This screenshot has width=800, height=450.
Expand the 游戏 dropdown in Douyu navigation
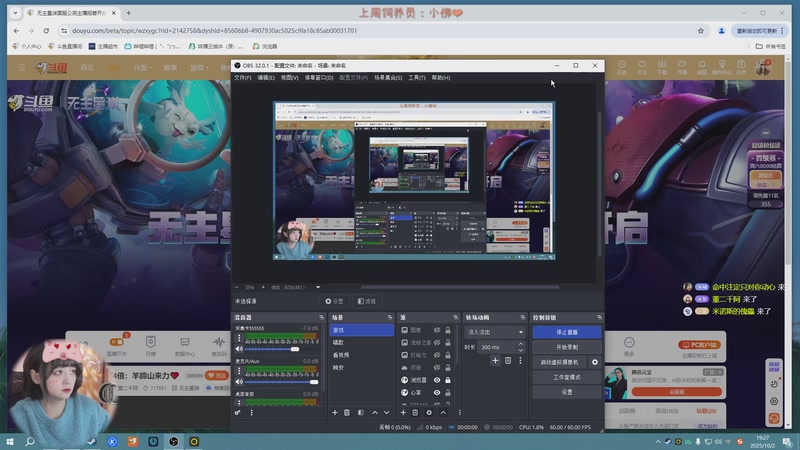[x=199, y=67]
